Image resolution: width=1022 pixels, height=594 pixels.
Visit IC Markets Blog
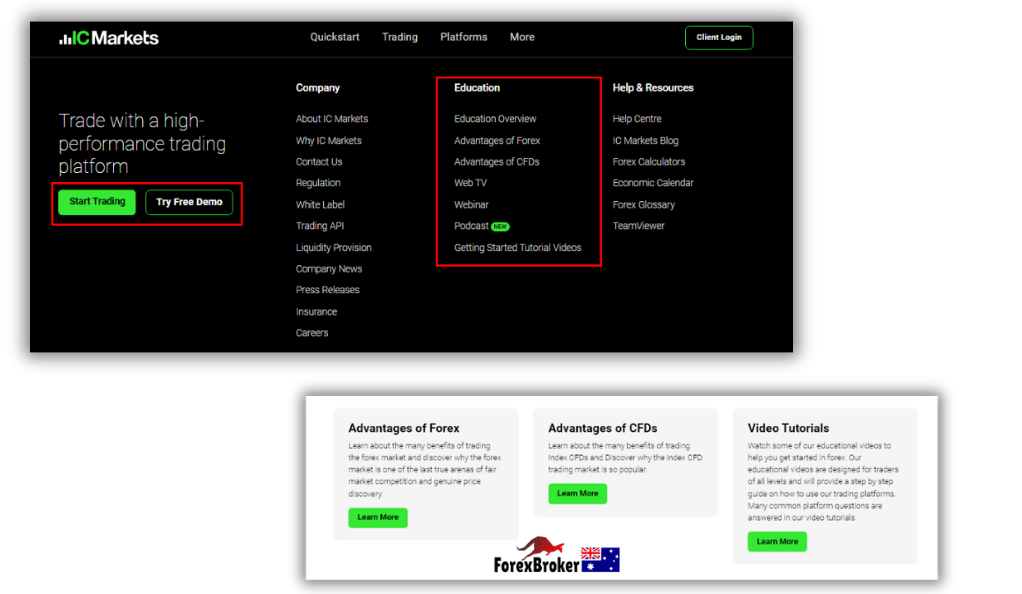click(x=645, y=140)
